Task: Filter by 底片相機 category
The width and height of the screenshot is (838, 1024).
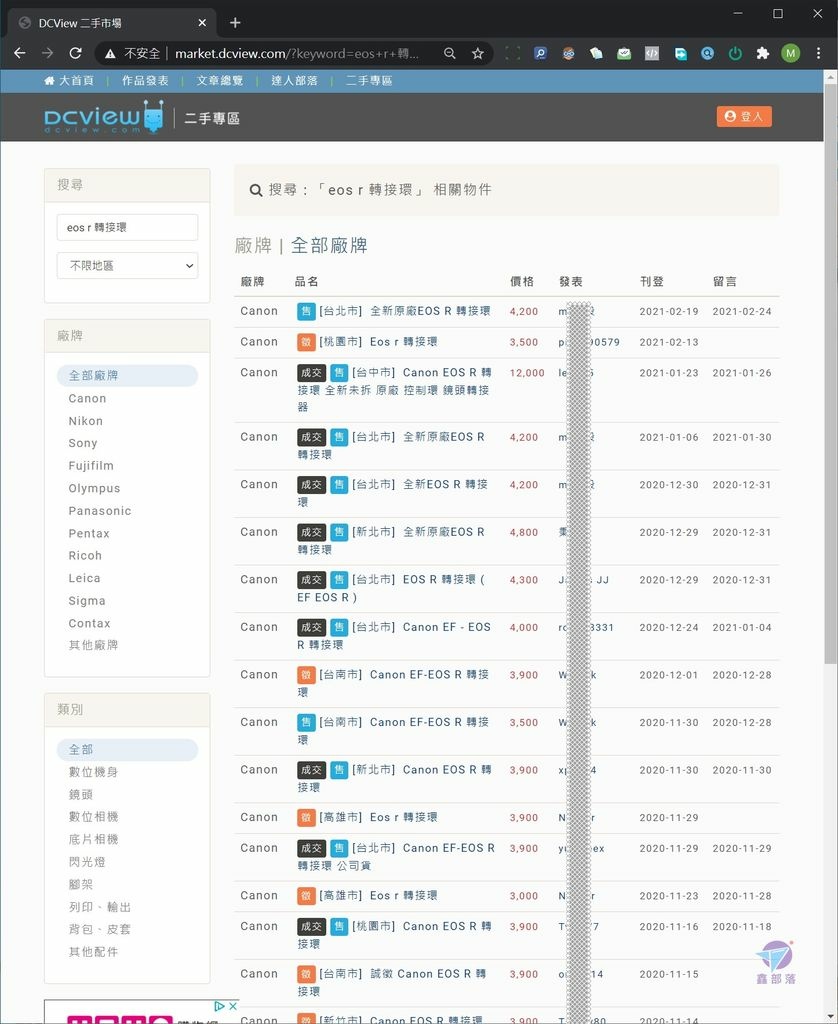Action: click(93, 839)
